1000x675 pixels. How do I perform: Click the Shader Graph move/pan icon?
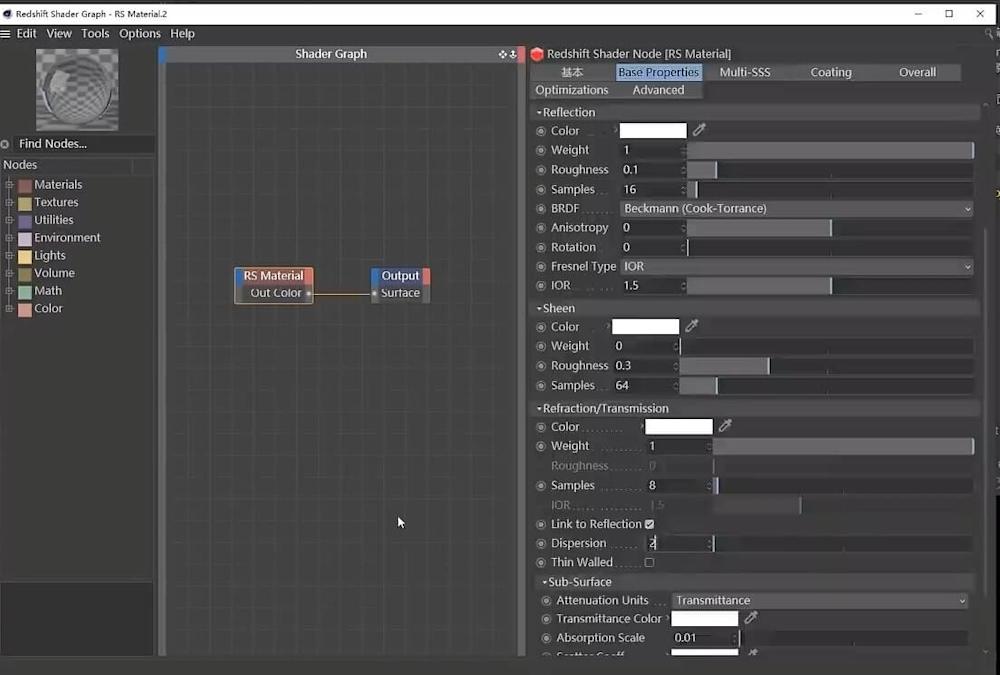pos(503,54)
